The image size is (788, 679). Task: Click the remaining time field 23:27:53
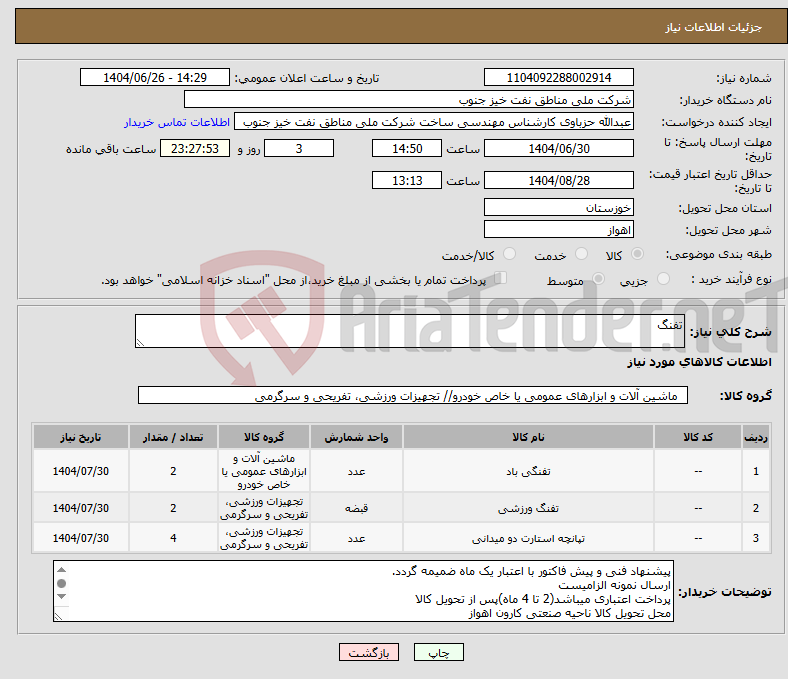pyautogui.click(x=195, y=149)
